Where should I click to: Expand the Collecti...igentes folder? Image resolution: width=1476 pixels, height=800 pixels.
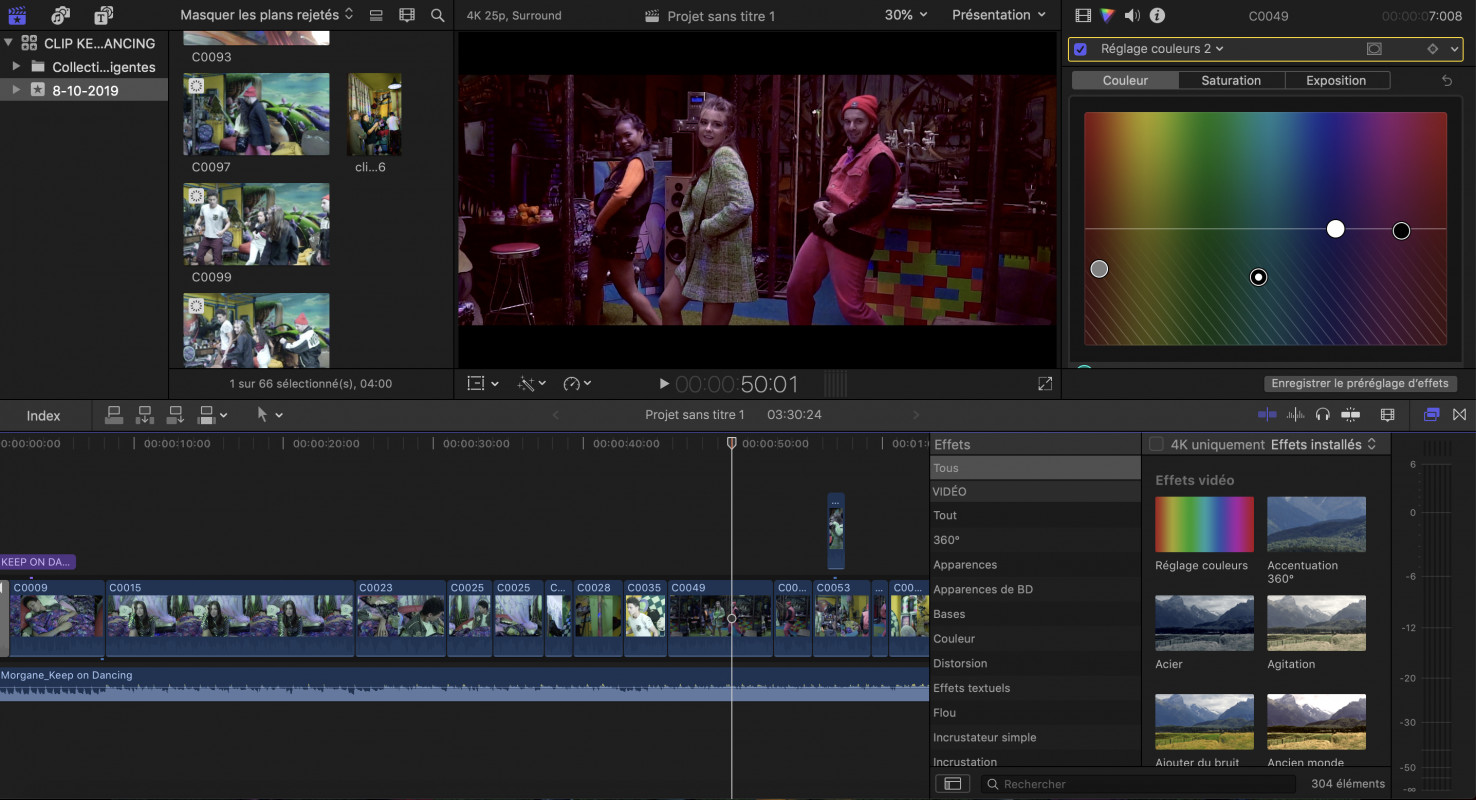coord(16,66)
